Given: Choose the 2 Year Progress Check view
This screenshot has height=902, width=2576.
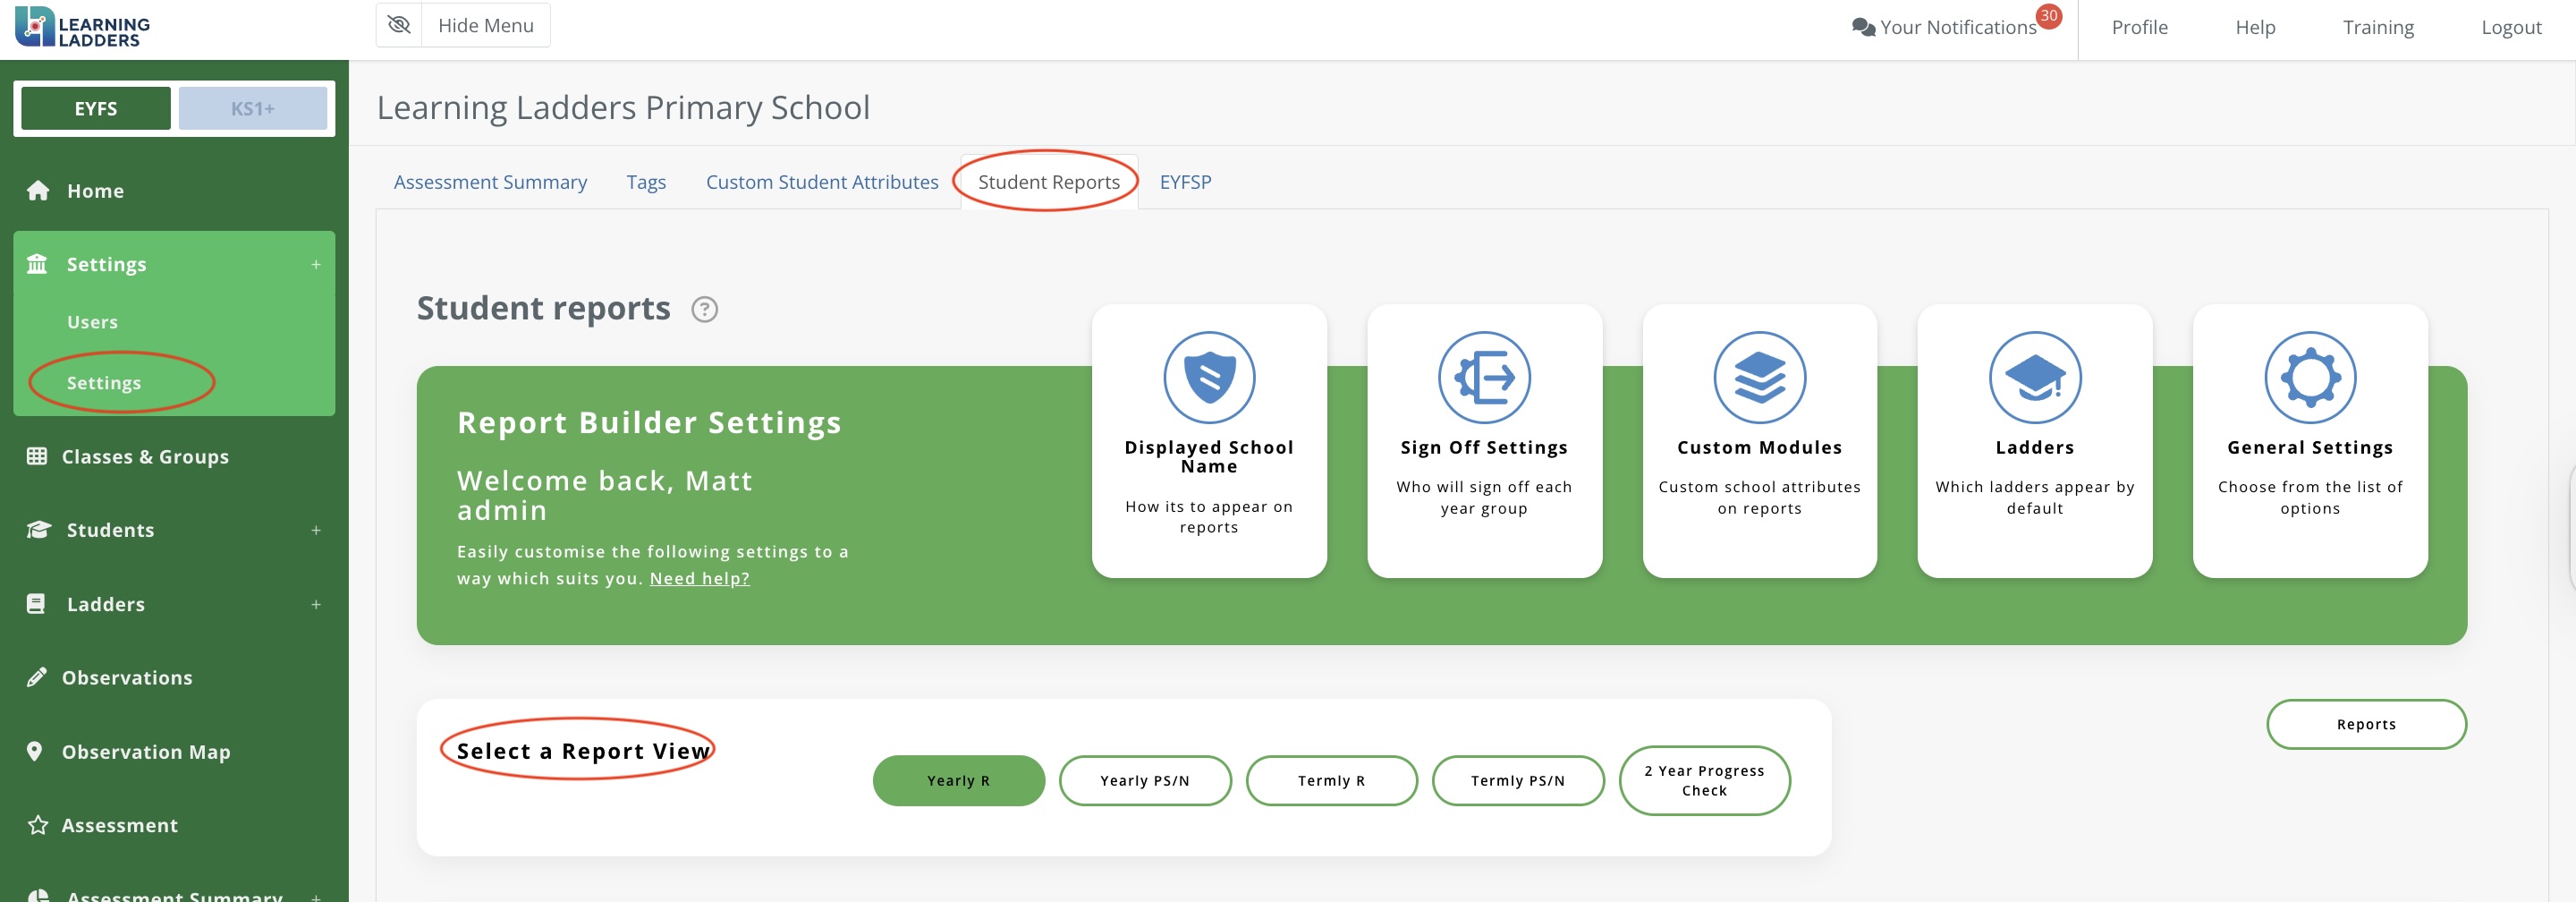Looking at the screenshot, I should [x=1703, y=781].
